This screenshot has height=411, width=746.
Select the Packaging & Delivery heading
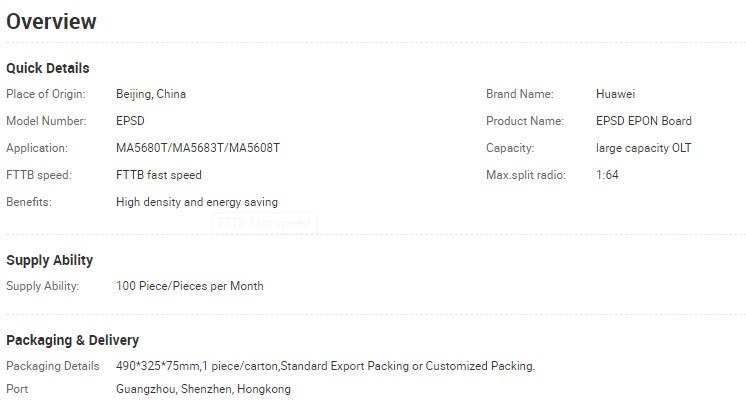72,340
